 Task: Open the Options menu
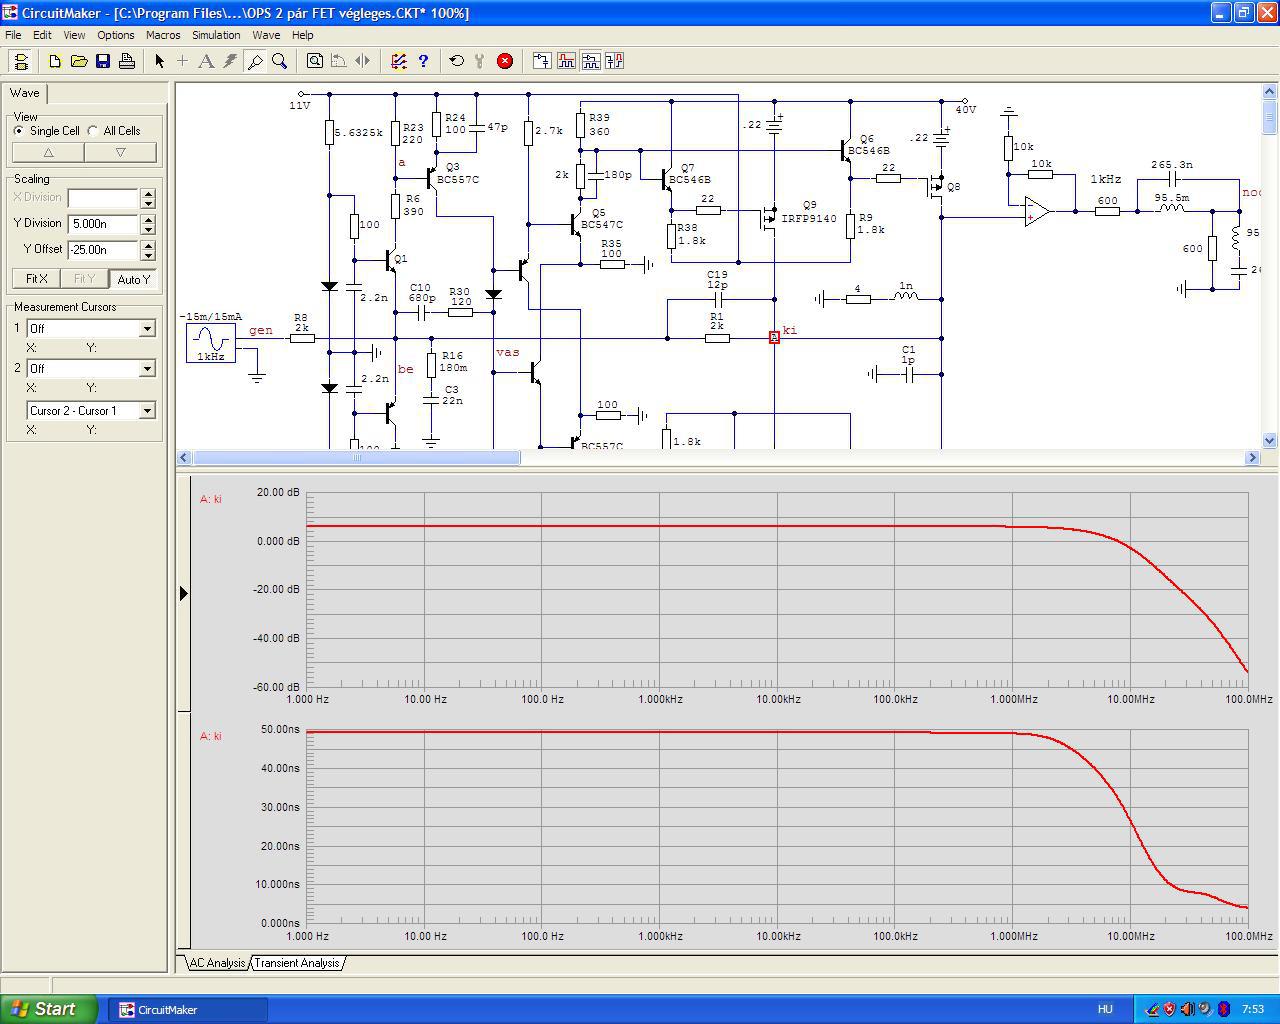(116, 35)
